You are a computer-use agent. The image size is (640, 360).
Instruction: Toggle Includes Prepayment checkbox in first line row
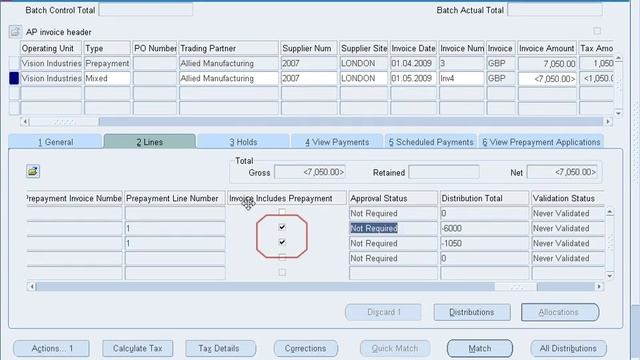coord(282,212)
